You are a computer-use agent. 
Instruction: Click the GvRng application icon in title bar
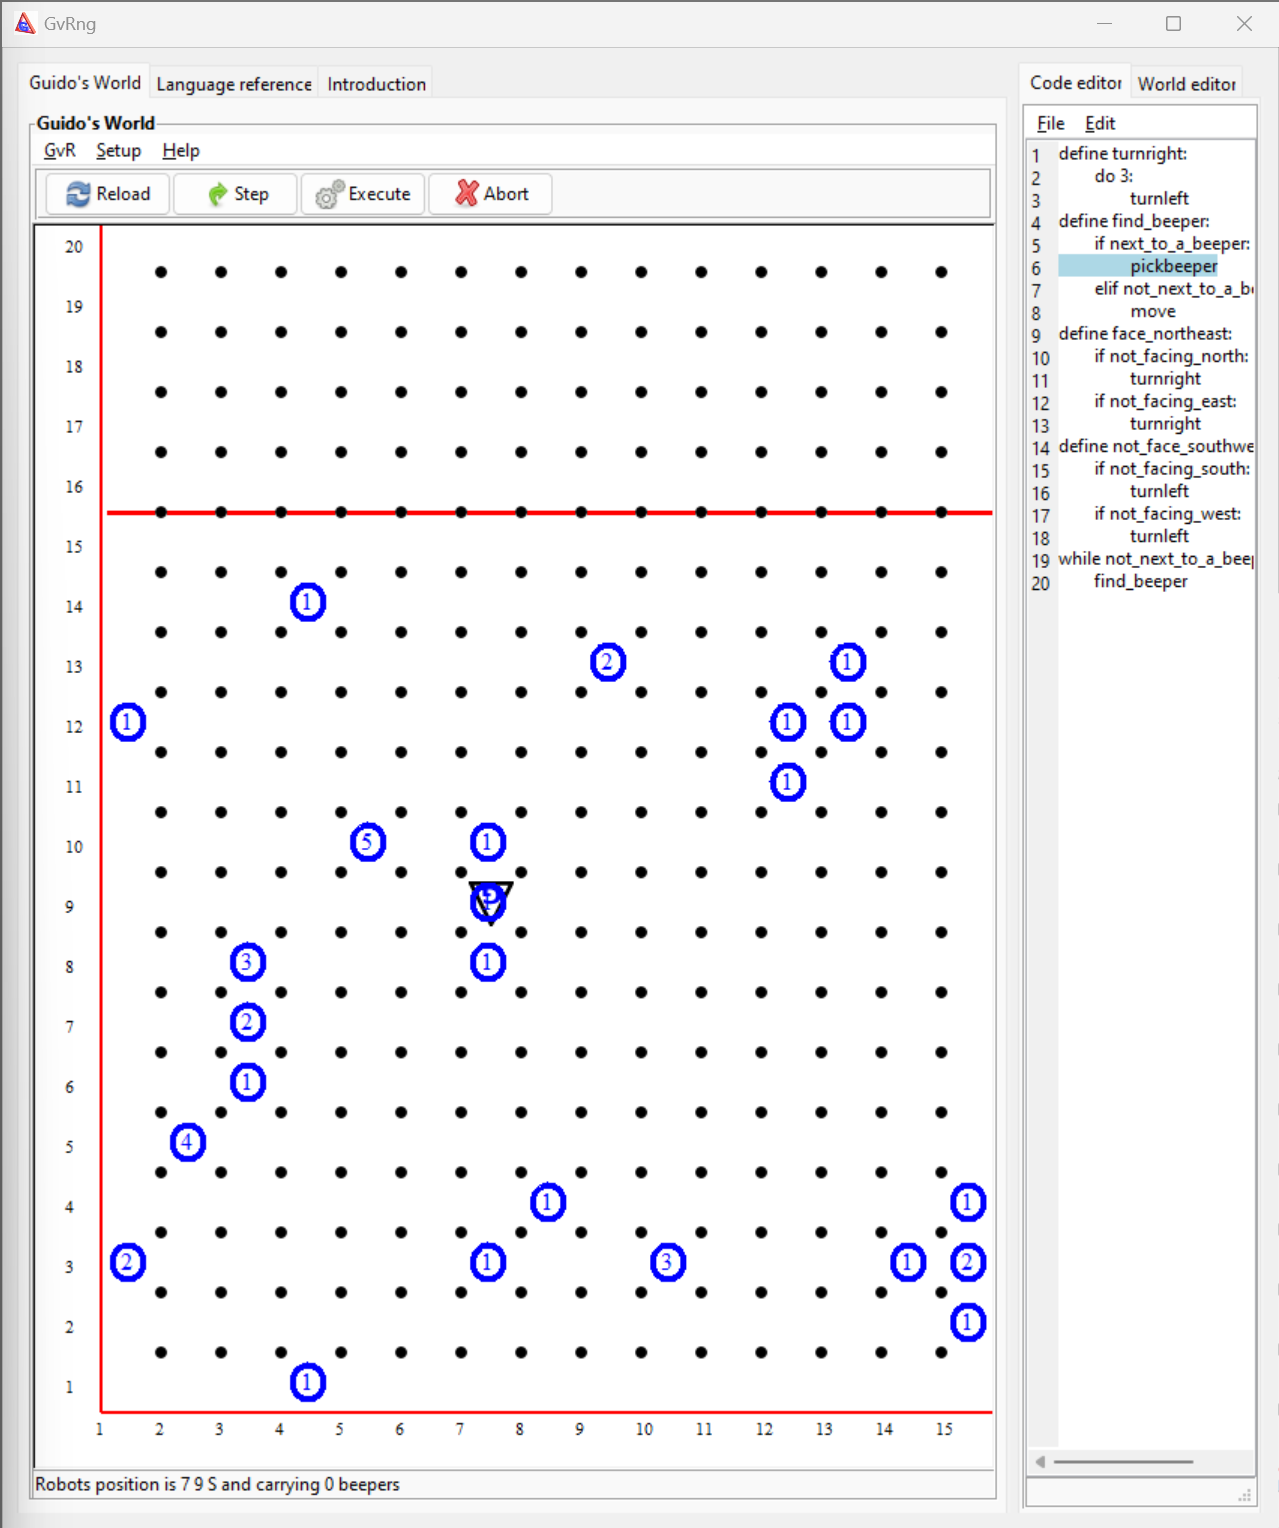tap(24, 22)
